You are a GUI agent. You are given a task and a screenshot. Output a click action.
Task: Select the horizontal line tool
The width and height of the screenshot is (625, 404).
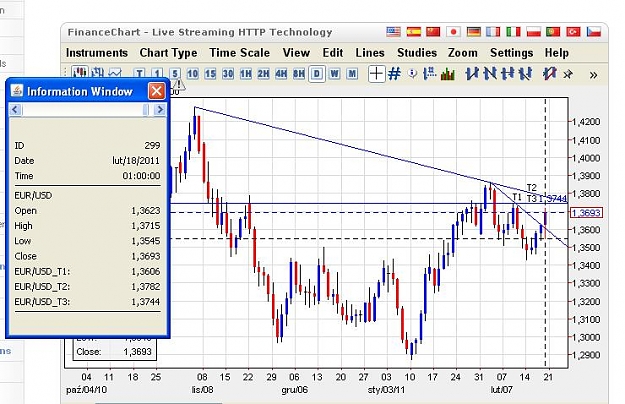pos(508,74)
